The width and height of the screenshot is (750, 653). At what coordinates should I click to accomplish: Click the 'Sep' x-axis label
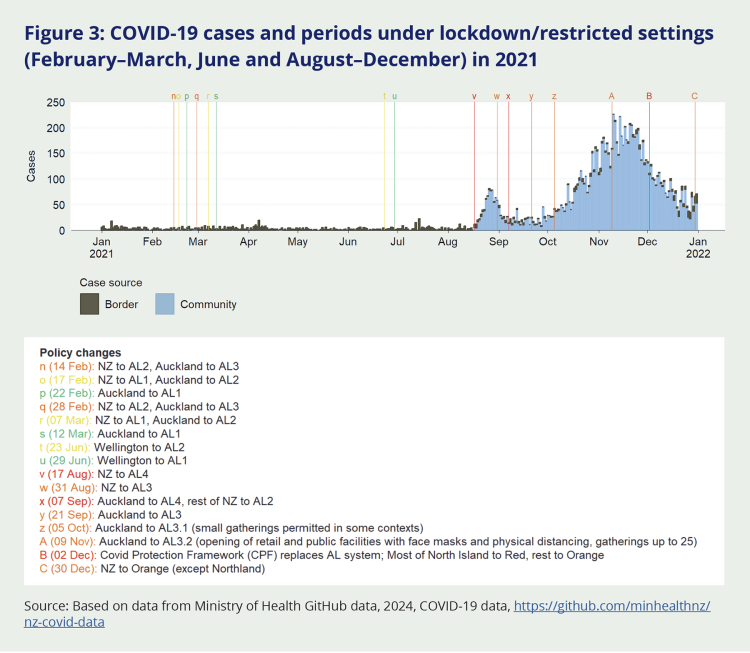pos(498,242)
